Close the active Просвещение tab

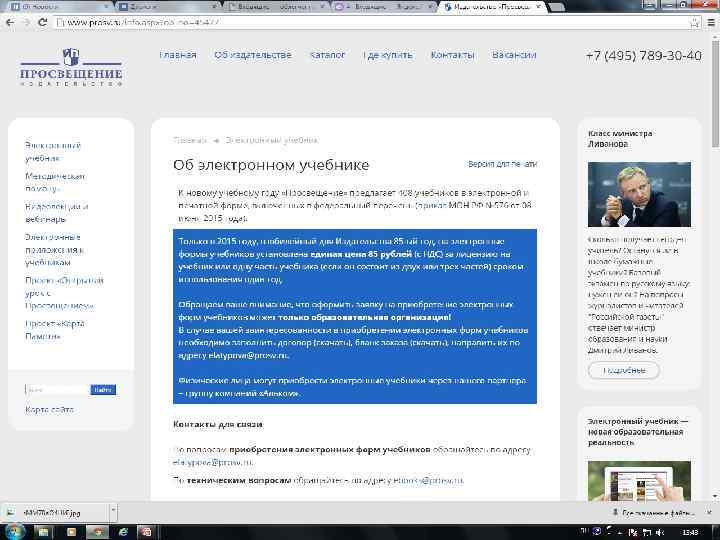538,6
